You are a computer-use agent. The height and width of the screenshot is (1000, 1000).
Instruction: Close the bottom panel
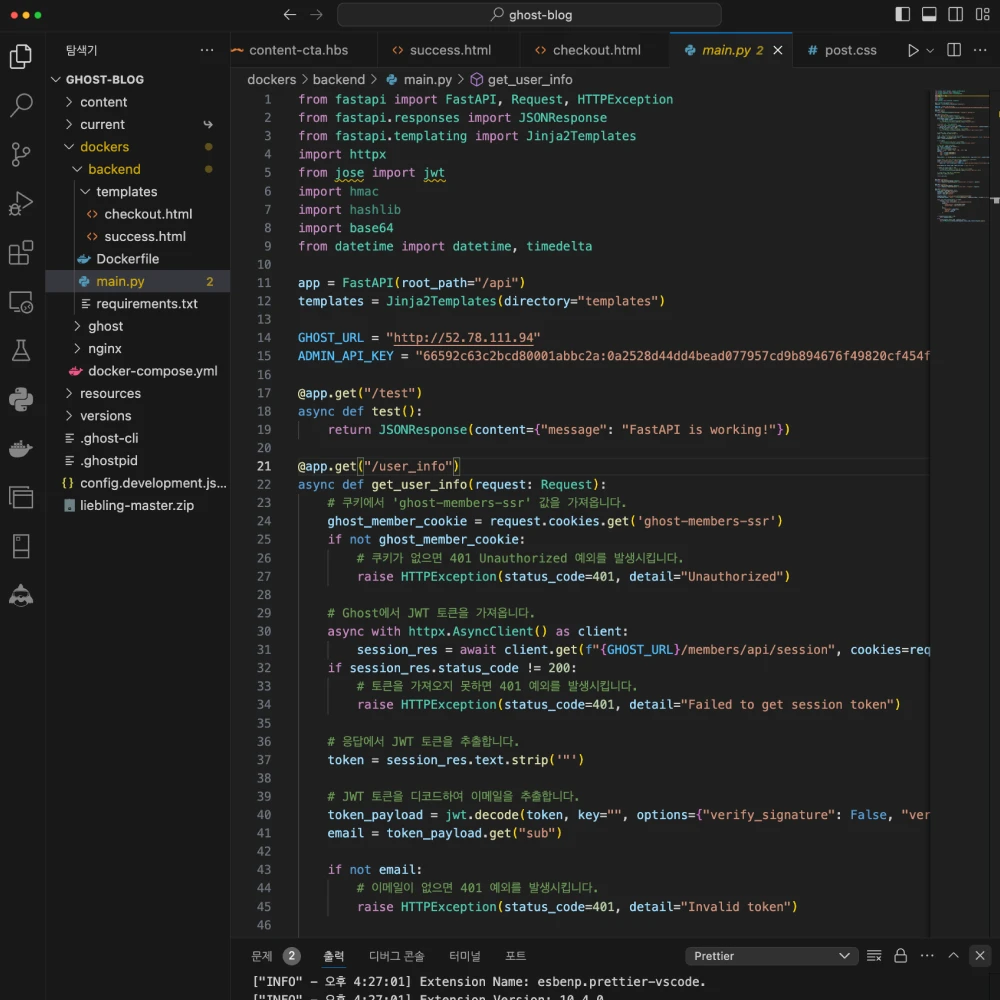tap(980, 955)
